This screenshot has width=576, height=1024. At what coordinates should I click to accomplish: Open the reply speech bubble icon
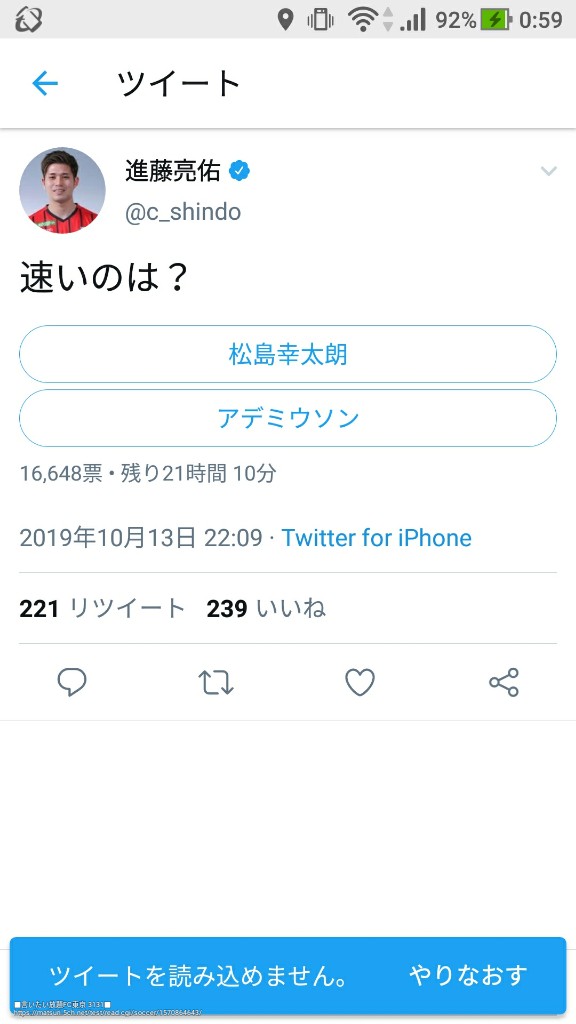[72, 682]
